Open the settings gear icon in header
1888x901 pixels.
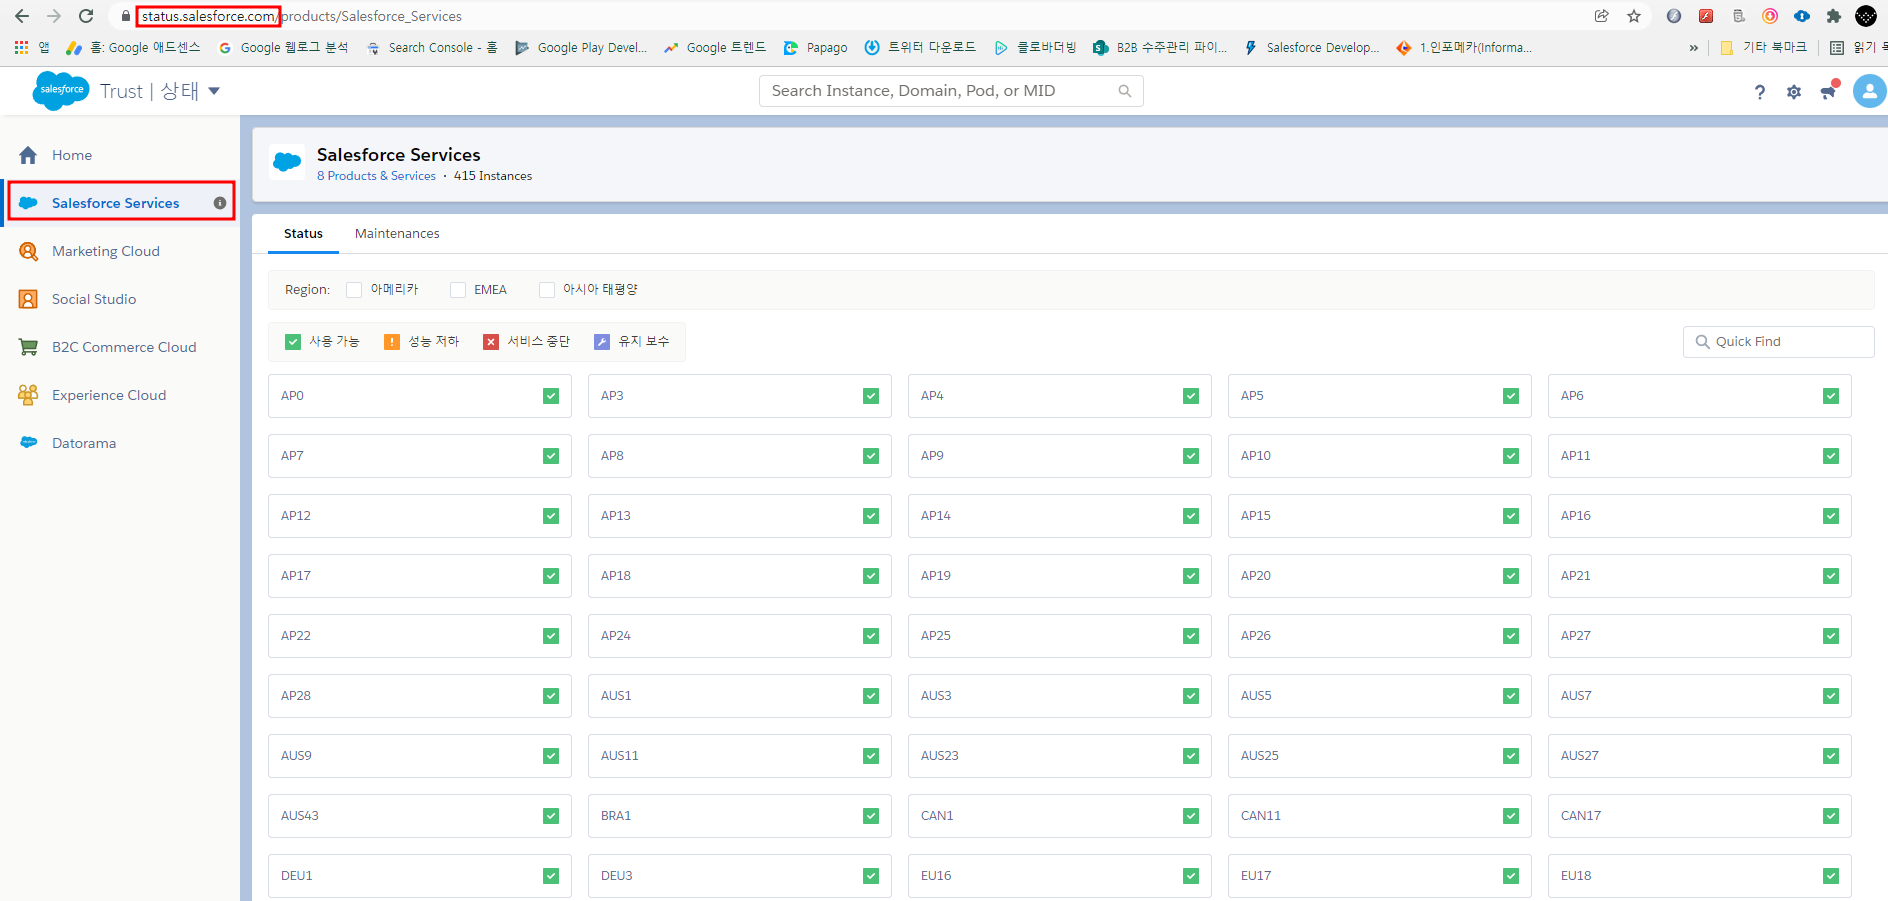1794,92
